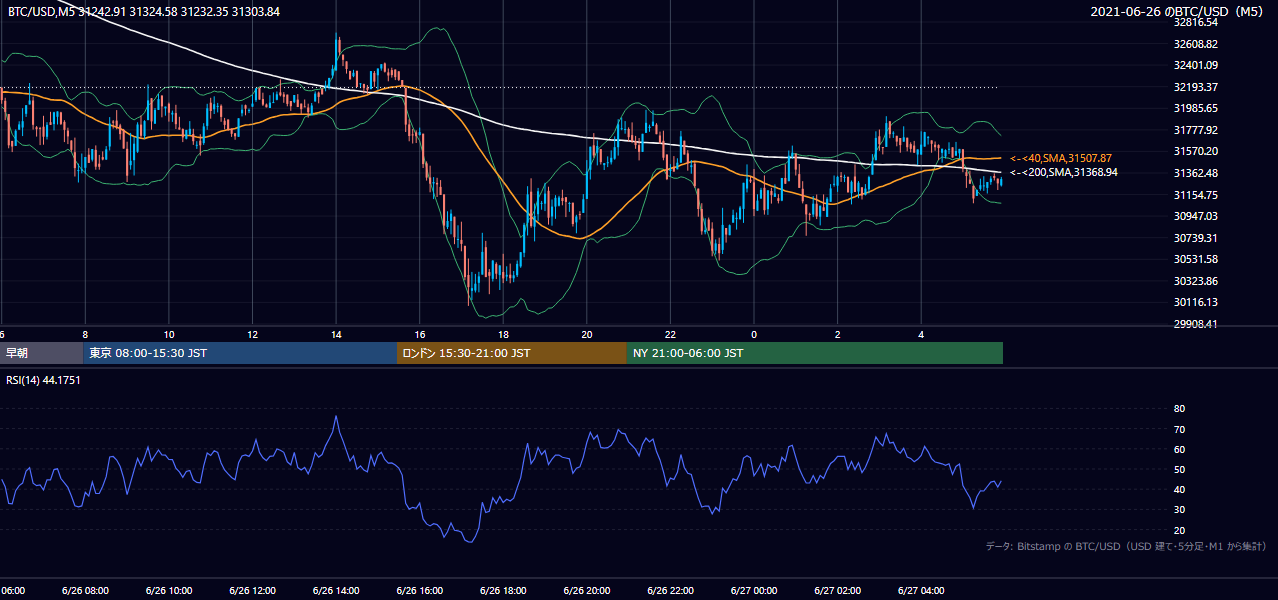Select the NY 21:00-06:00 JST session bar

click(x=815, y=353)
